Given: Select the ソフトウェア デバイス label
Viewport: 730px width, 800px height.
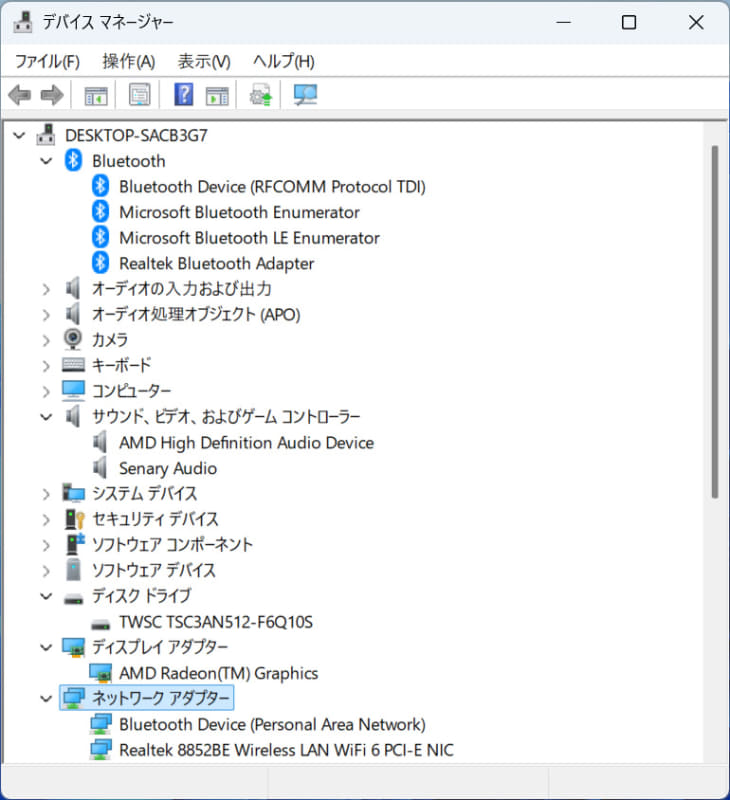Looking at the screenshot, I should (154, 570).
